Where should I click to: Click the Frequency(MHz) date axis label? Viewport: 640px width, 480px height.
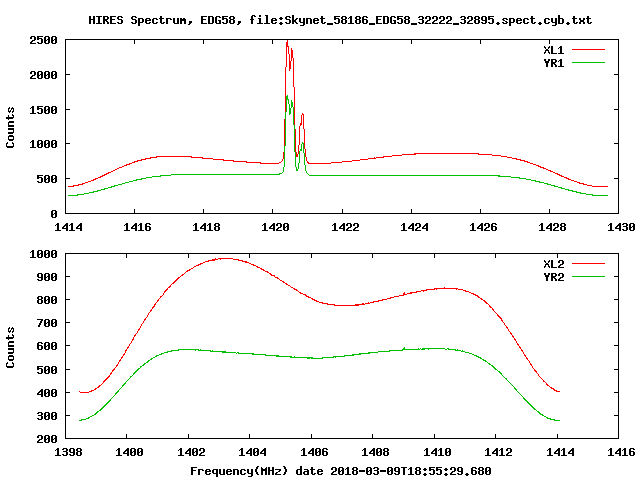341,471
